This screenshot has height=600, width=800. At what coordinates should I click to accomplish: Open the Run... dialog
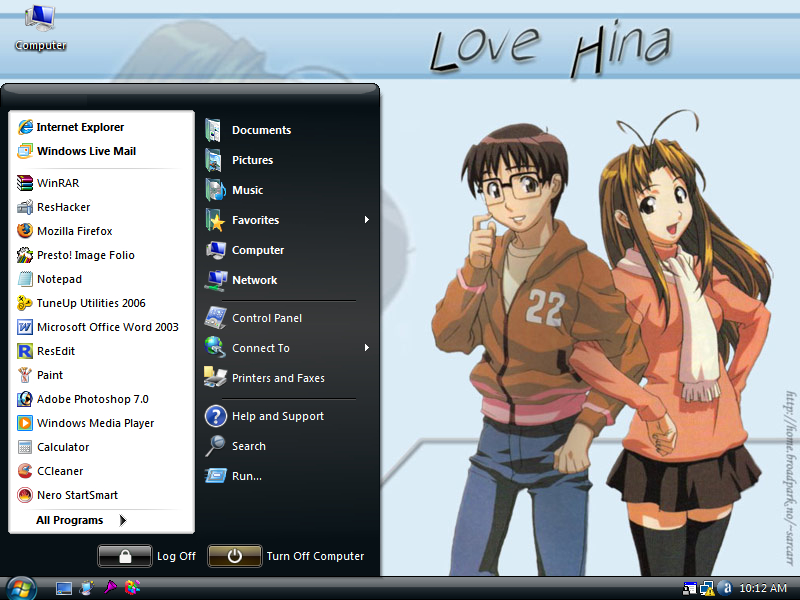pyautogui.click(x=234, y=476)
